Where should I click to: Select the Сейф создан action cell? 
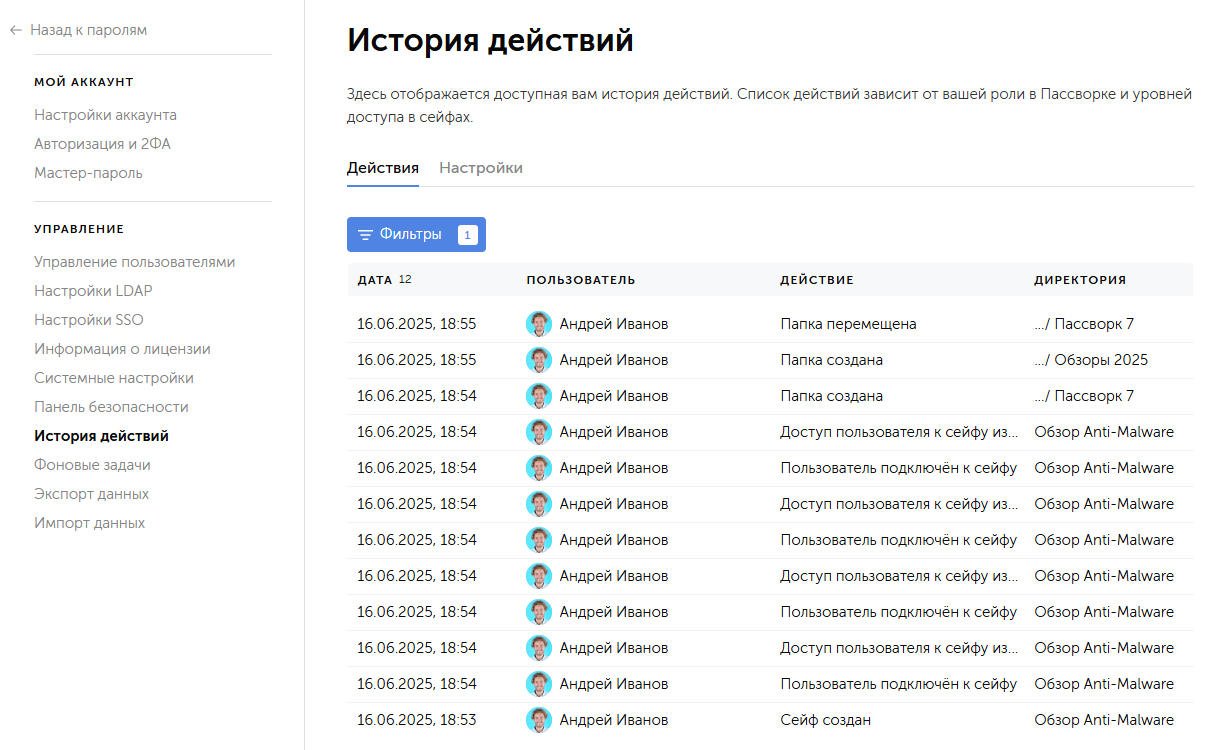point(825,720)
